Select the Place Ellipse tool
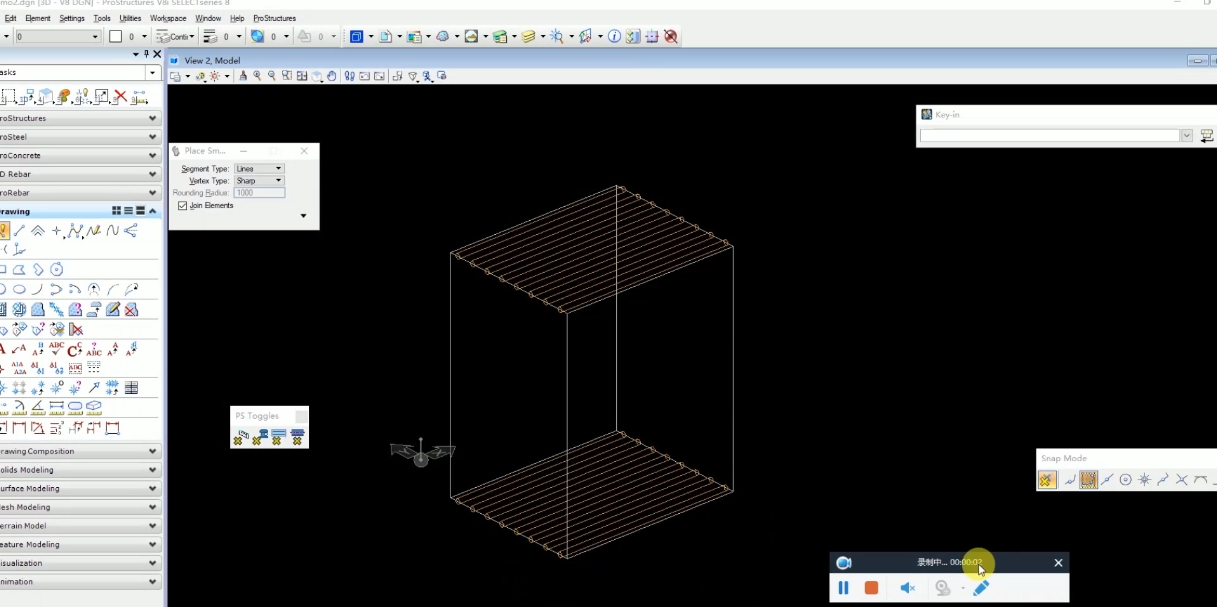Screen dimensions: 1217x607 click(19, 289)
